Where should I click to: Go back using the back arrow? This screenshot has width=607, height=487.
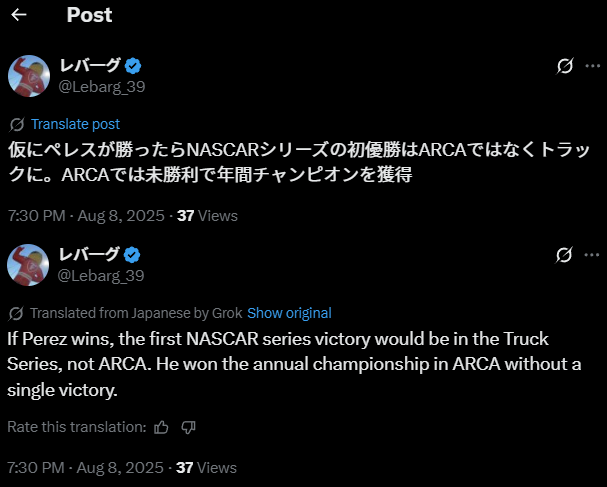(19, 15)
